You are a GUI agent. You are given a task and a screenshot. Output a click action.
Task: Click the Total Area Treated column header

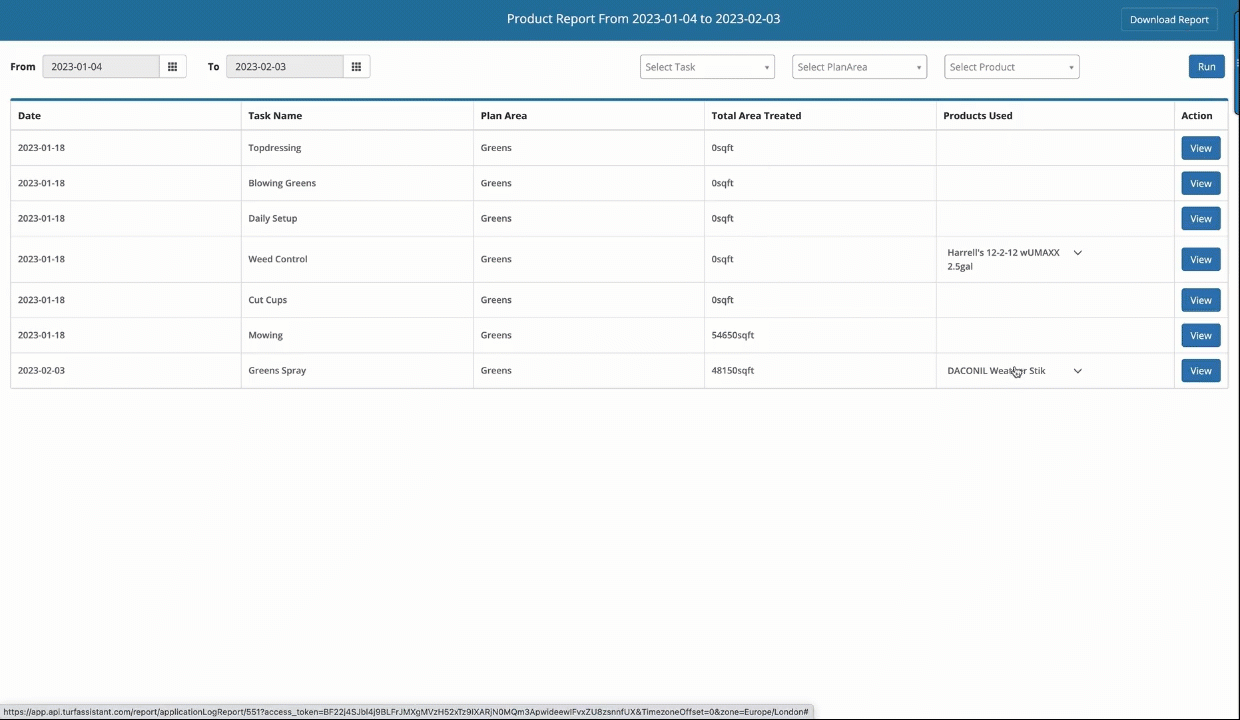coord(756,115)
